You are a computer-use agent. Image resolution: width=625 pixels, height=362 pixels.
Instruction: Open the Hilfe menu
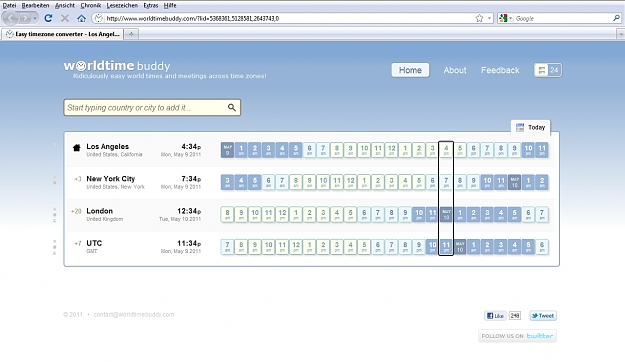tap(170, 5)
